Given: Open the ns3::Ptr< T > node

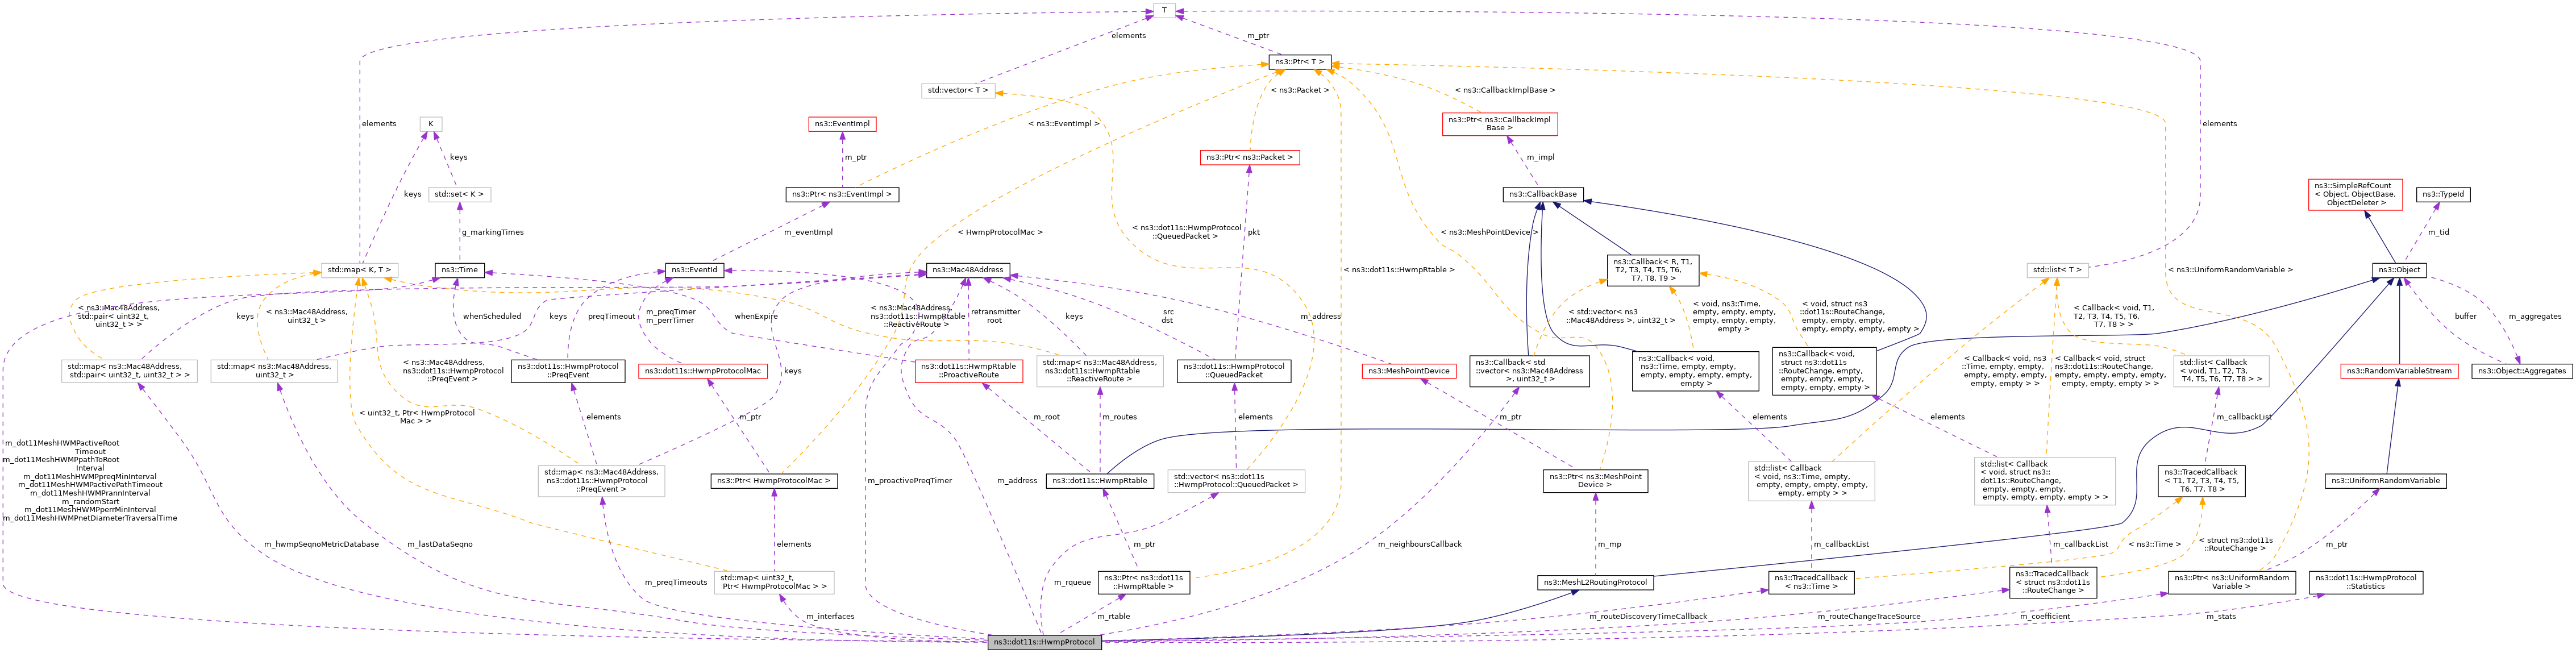Looking at the screenshot, I should (1299, 62).
